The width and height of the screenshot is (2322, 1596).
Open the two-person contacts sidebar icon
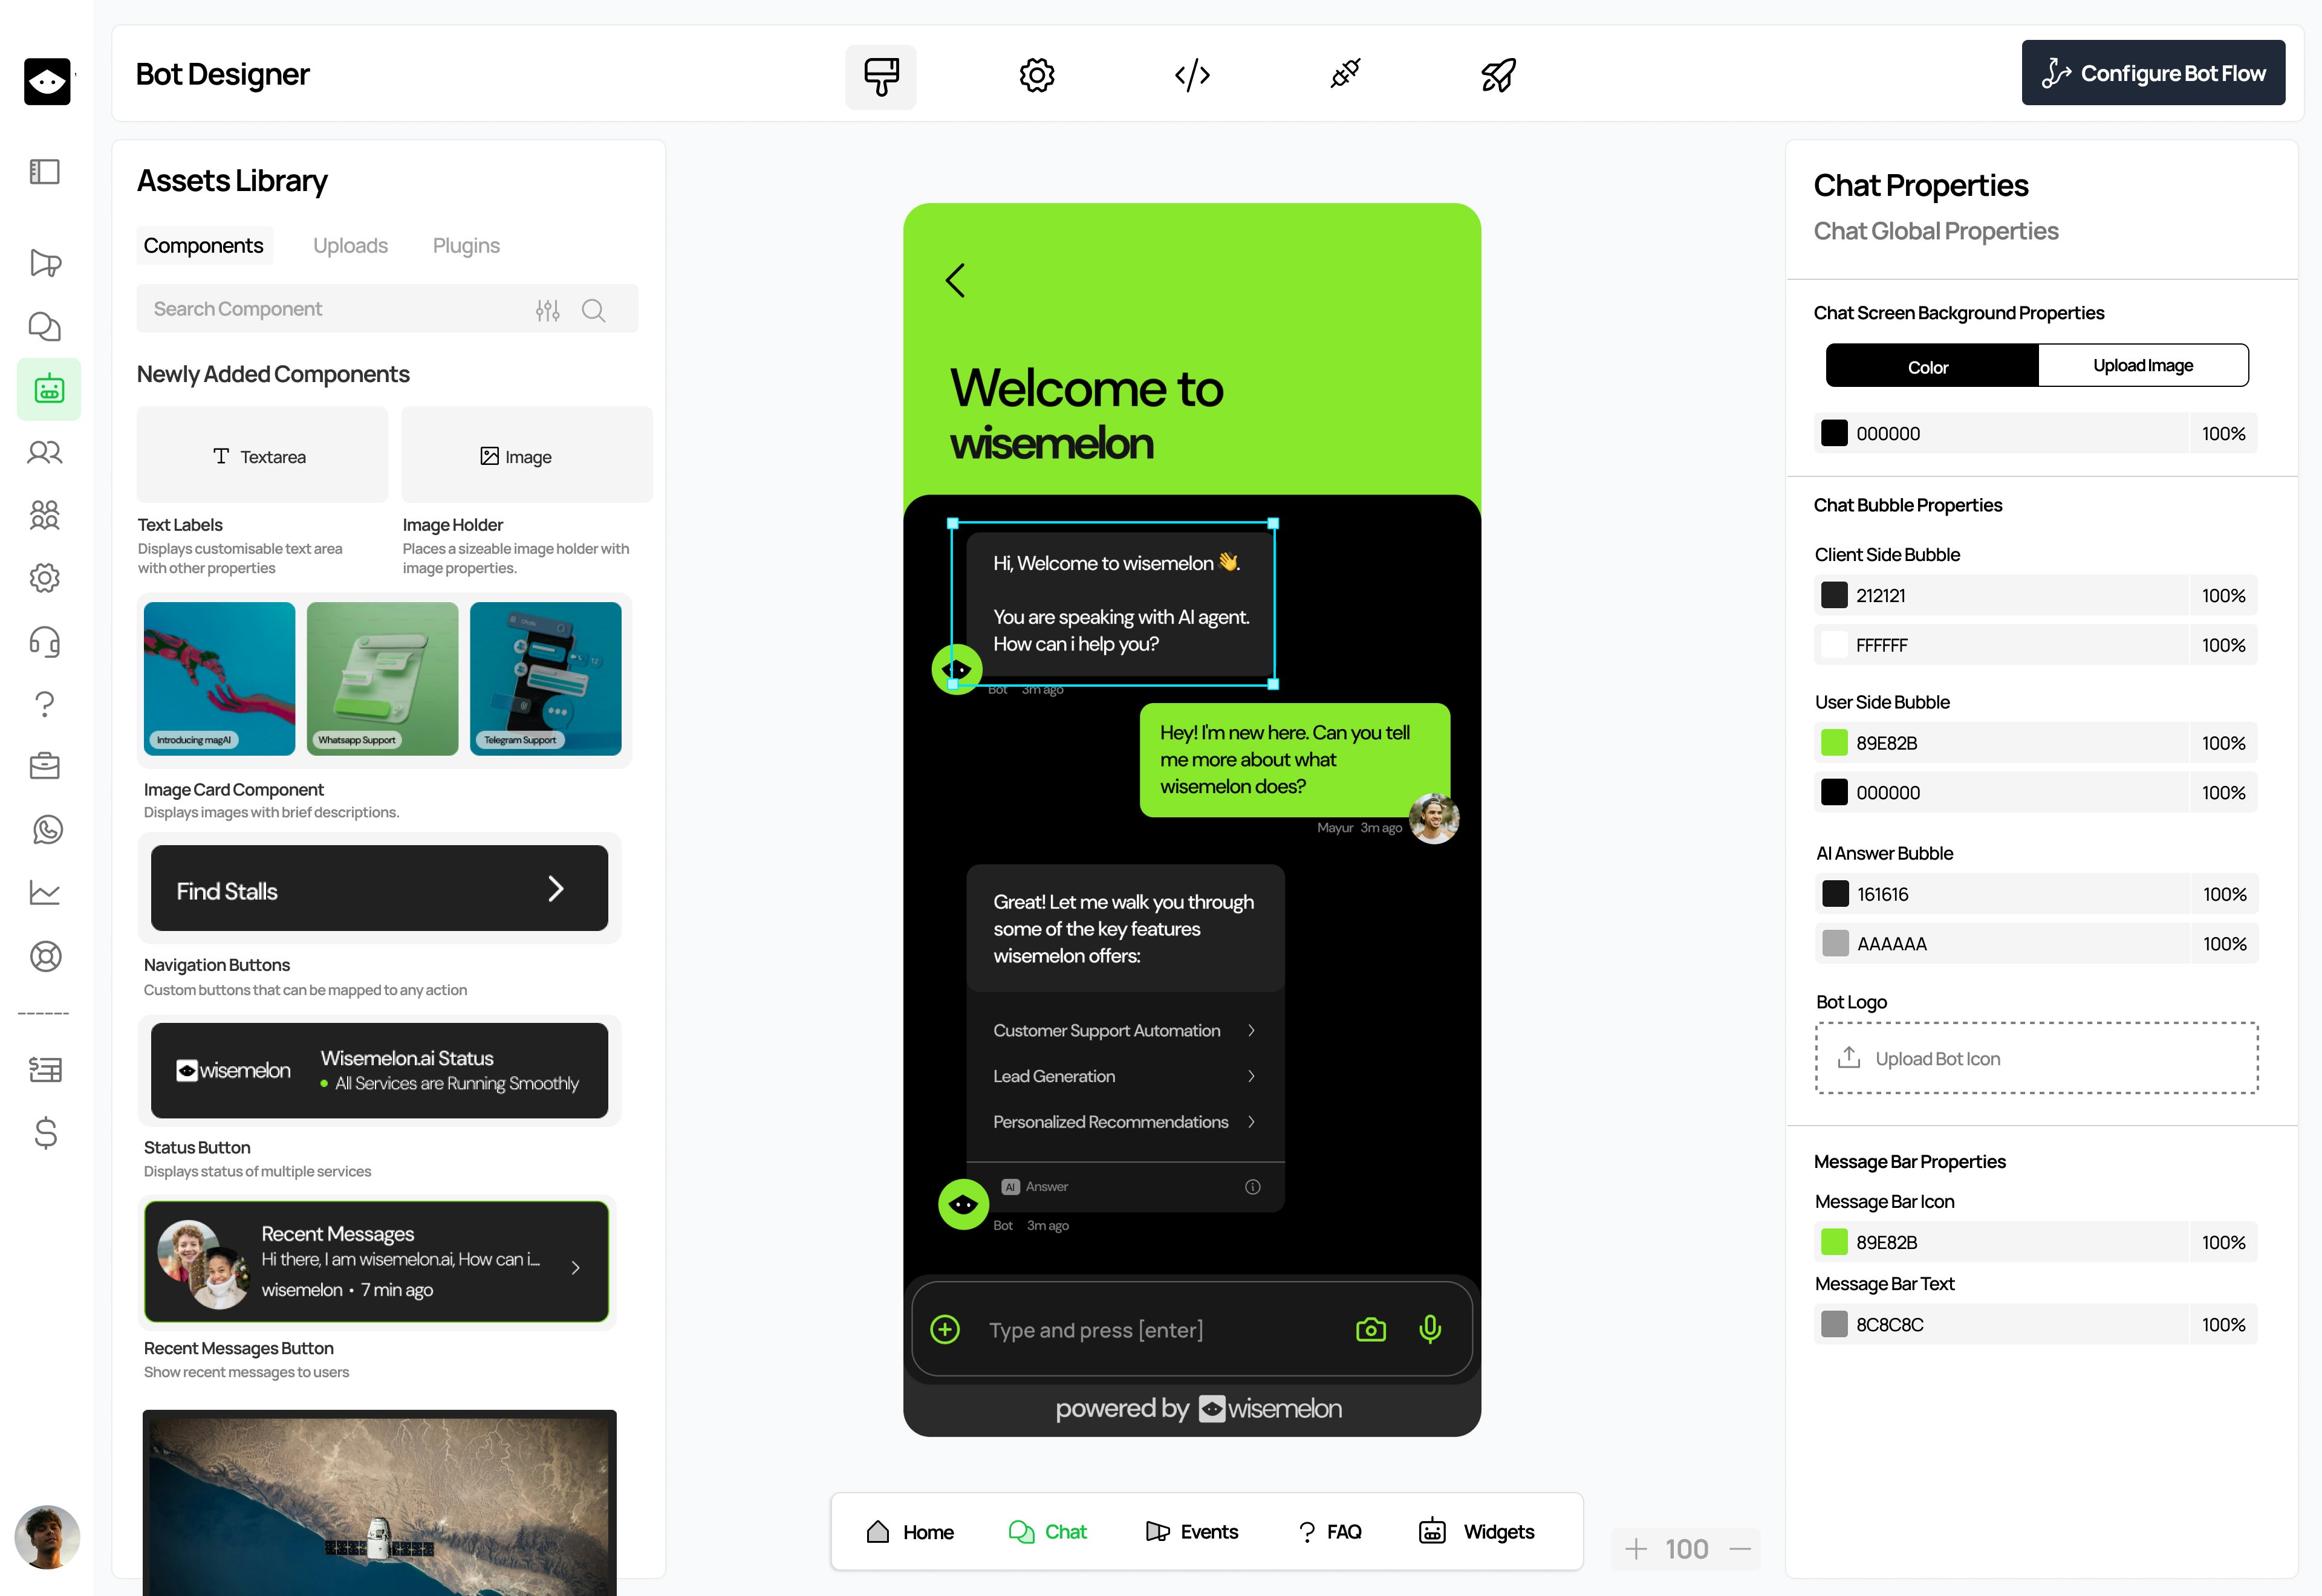coord(45,452)
